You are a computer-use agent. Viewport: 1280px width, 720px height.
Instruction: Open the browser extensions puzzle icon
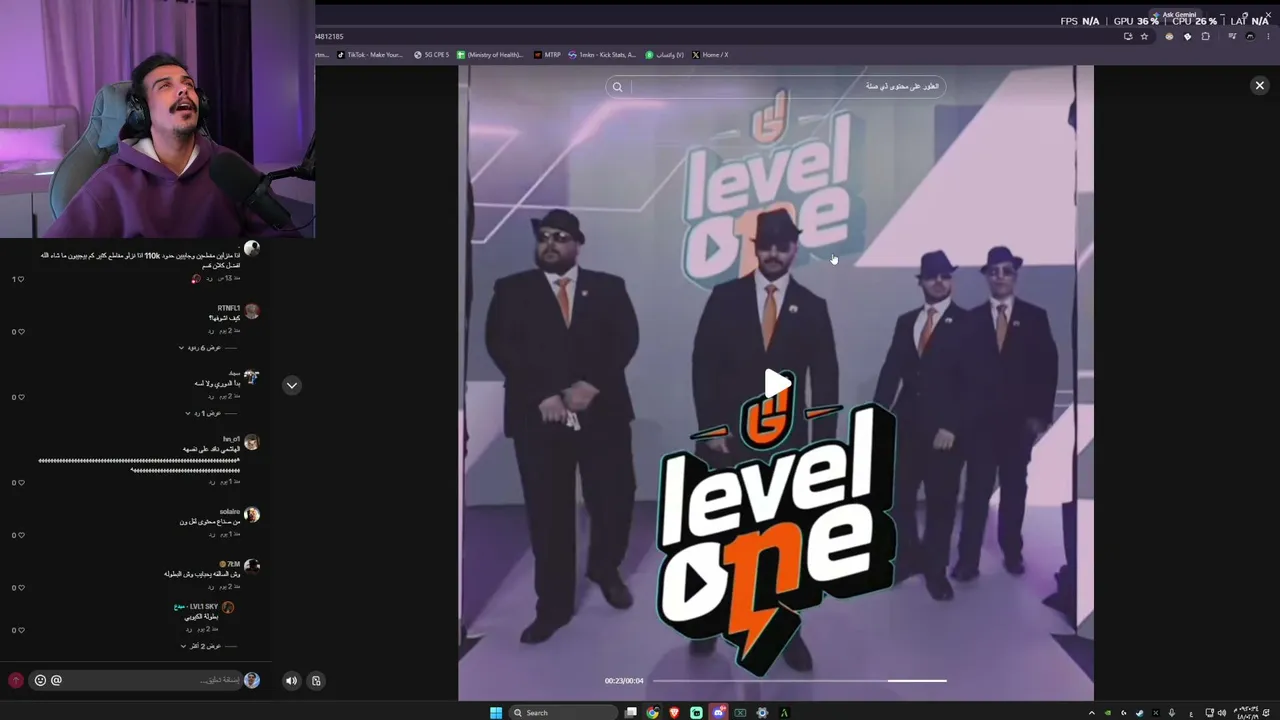(1206, 36)
